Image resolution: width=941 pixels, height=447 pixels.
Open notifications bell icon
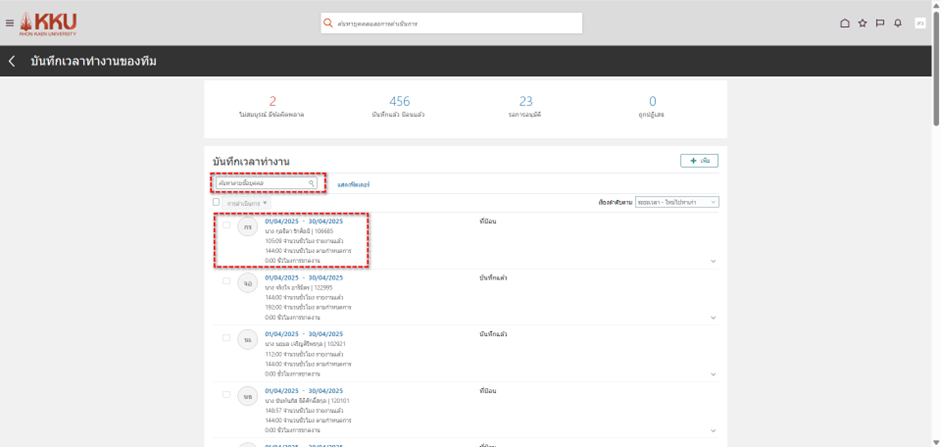coord(898,23)
